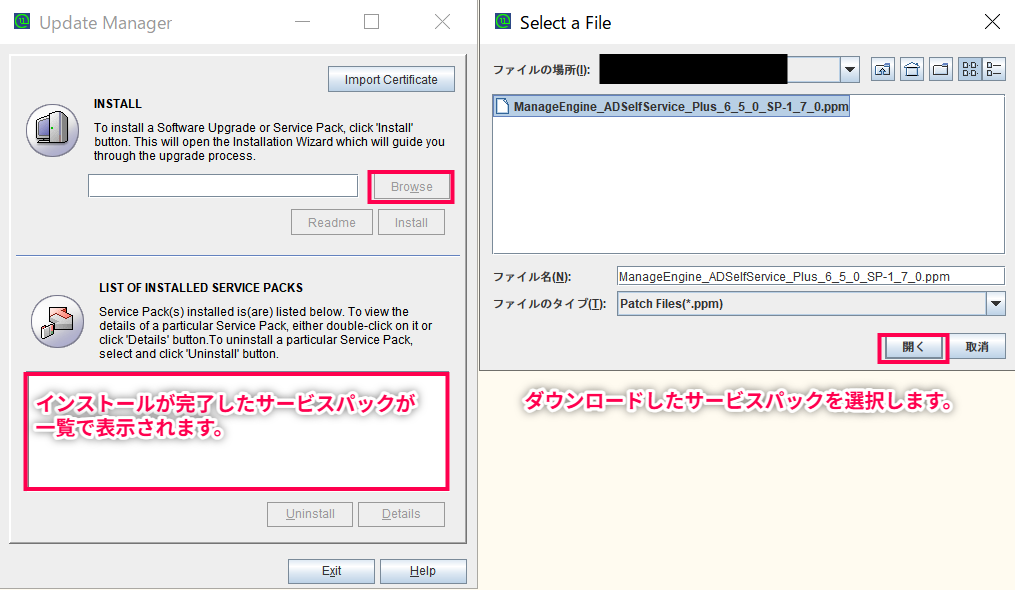1015x590 pixels.
Task: Create a new folder
Action: [x=941, y=69]
